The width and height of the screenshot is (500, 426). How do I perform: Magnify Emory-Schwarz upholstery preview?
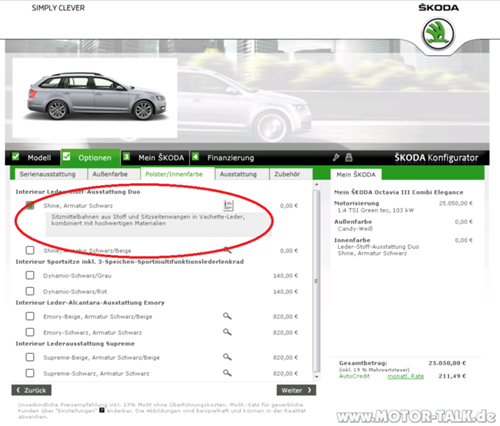pyautogui.click(x=227, y=332)
